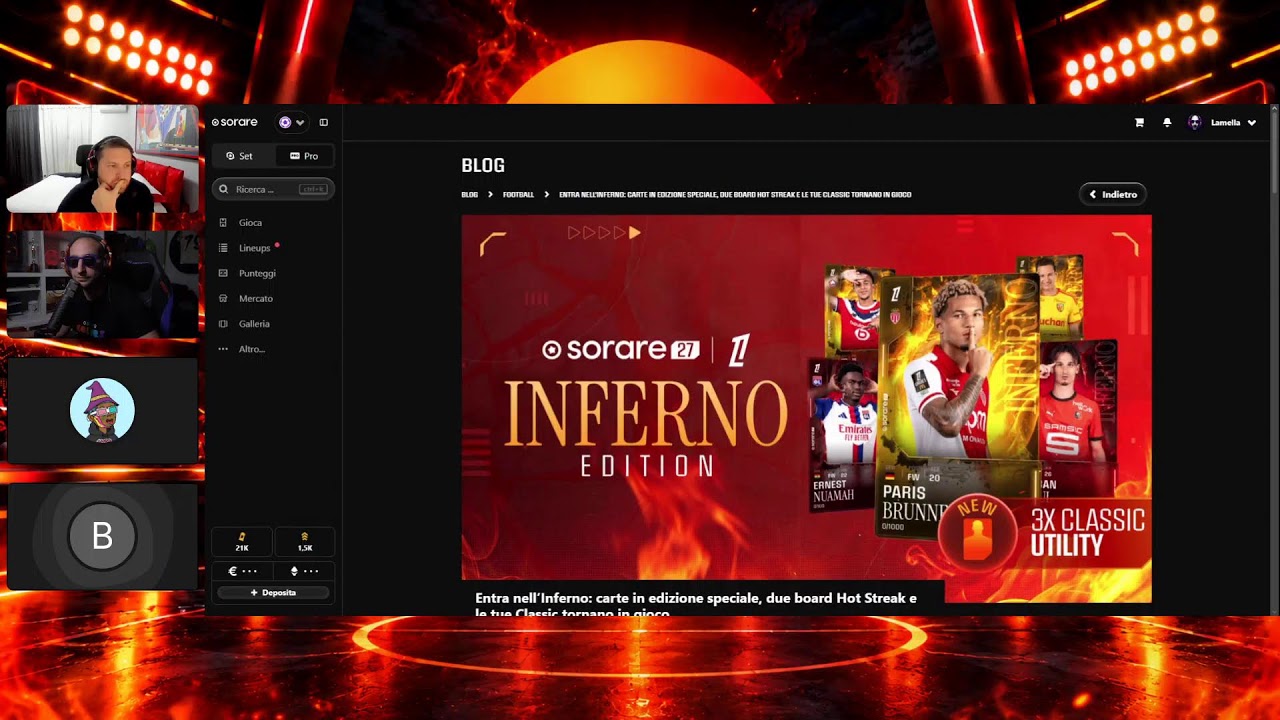Click the icon beside Gioca

[223, 222]
